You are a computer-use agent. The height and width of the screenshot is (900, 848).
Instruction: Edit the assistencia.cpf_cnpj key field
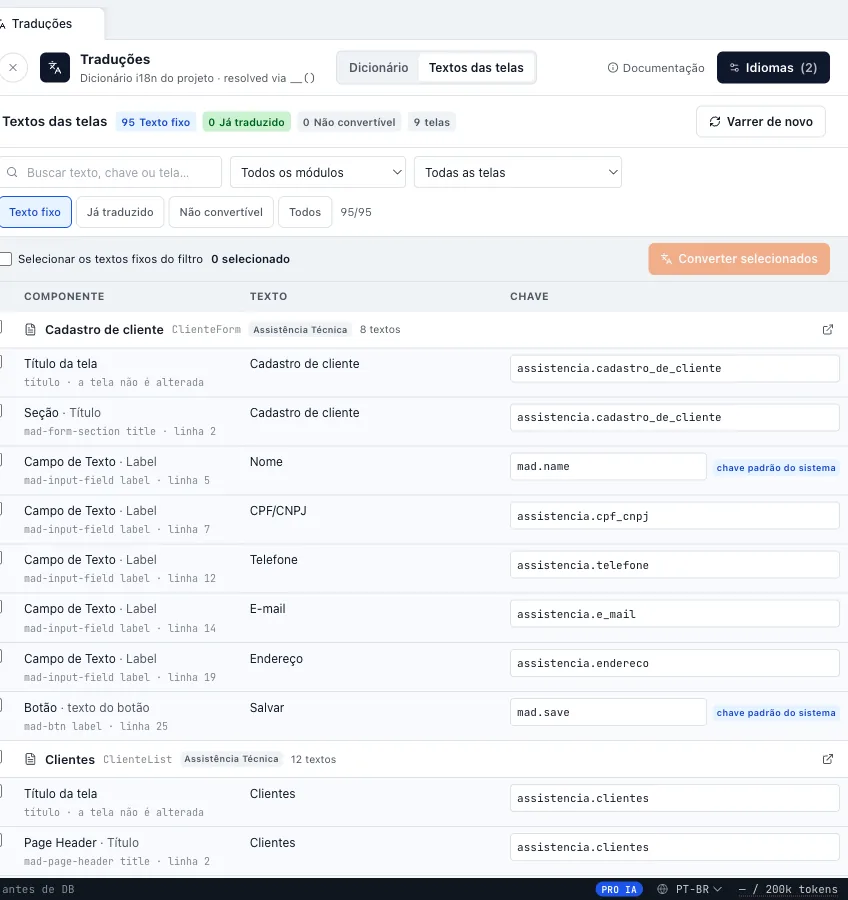675,516
